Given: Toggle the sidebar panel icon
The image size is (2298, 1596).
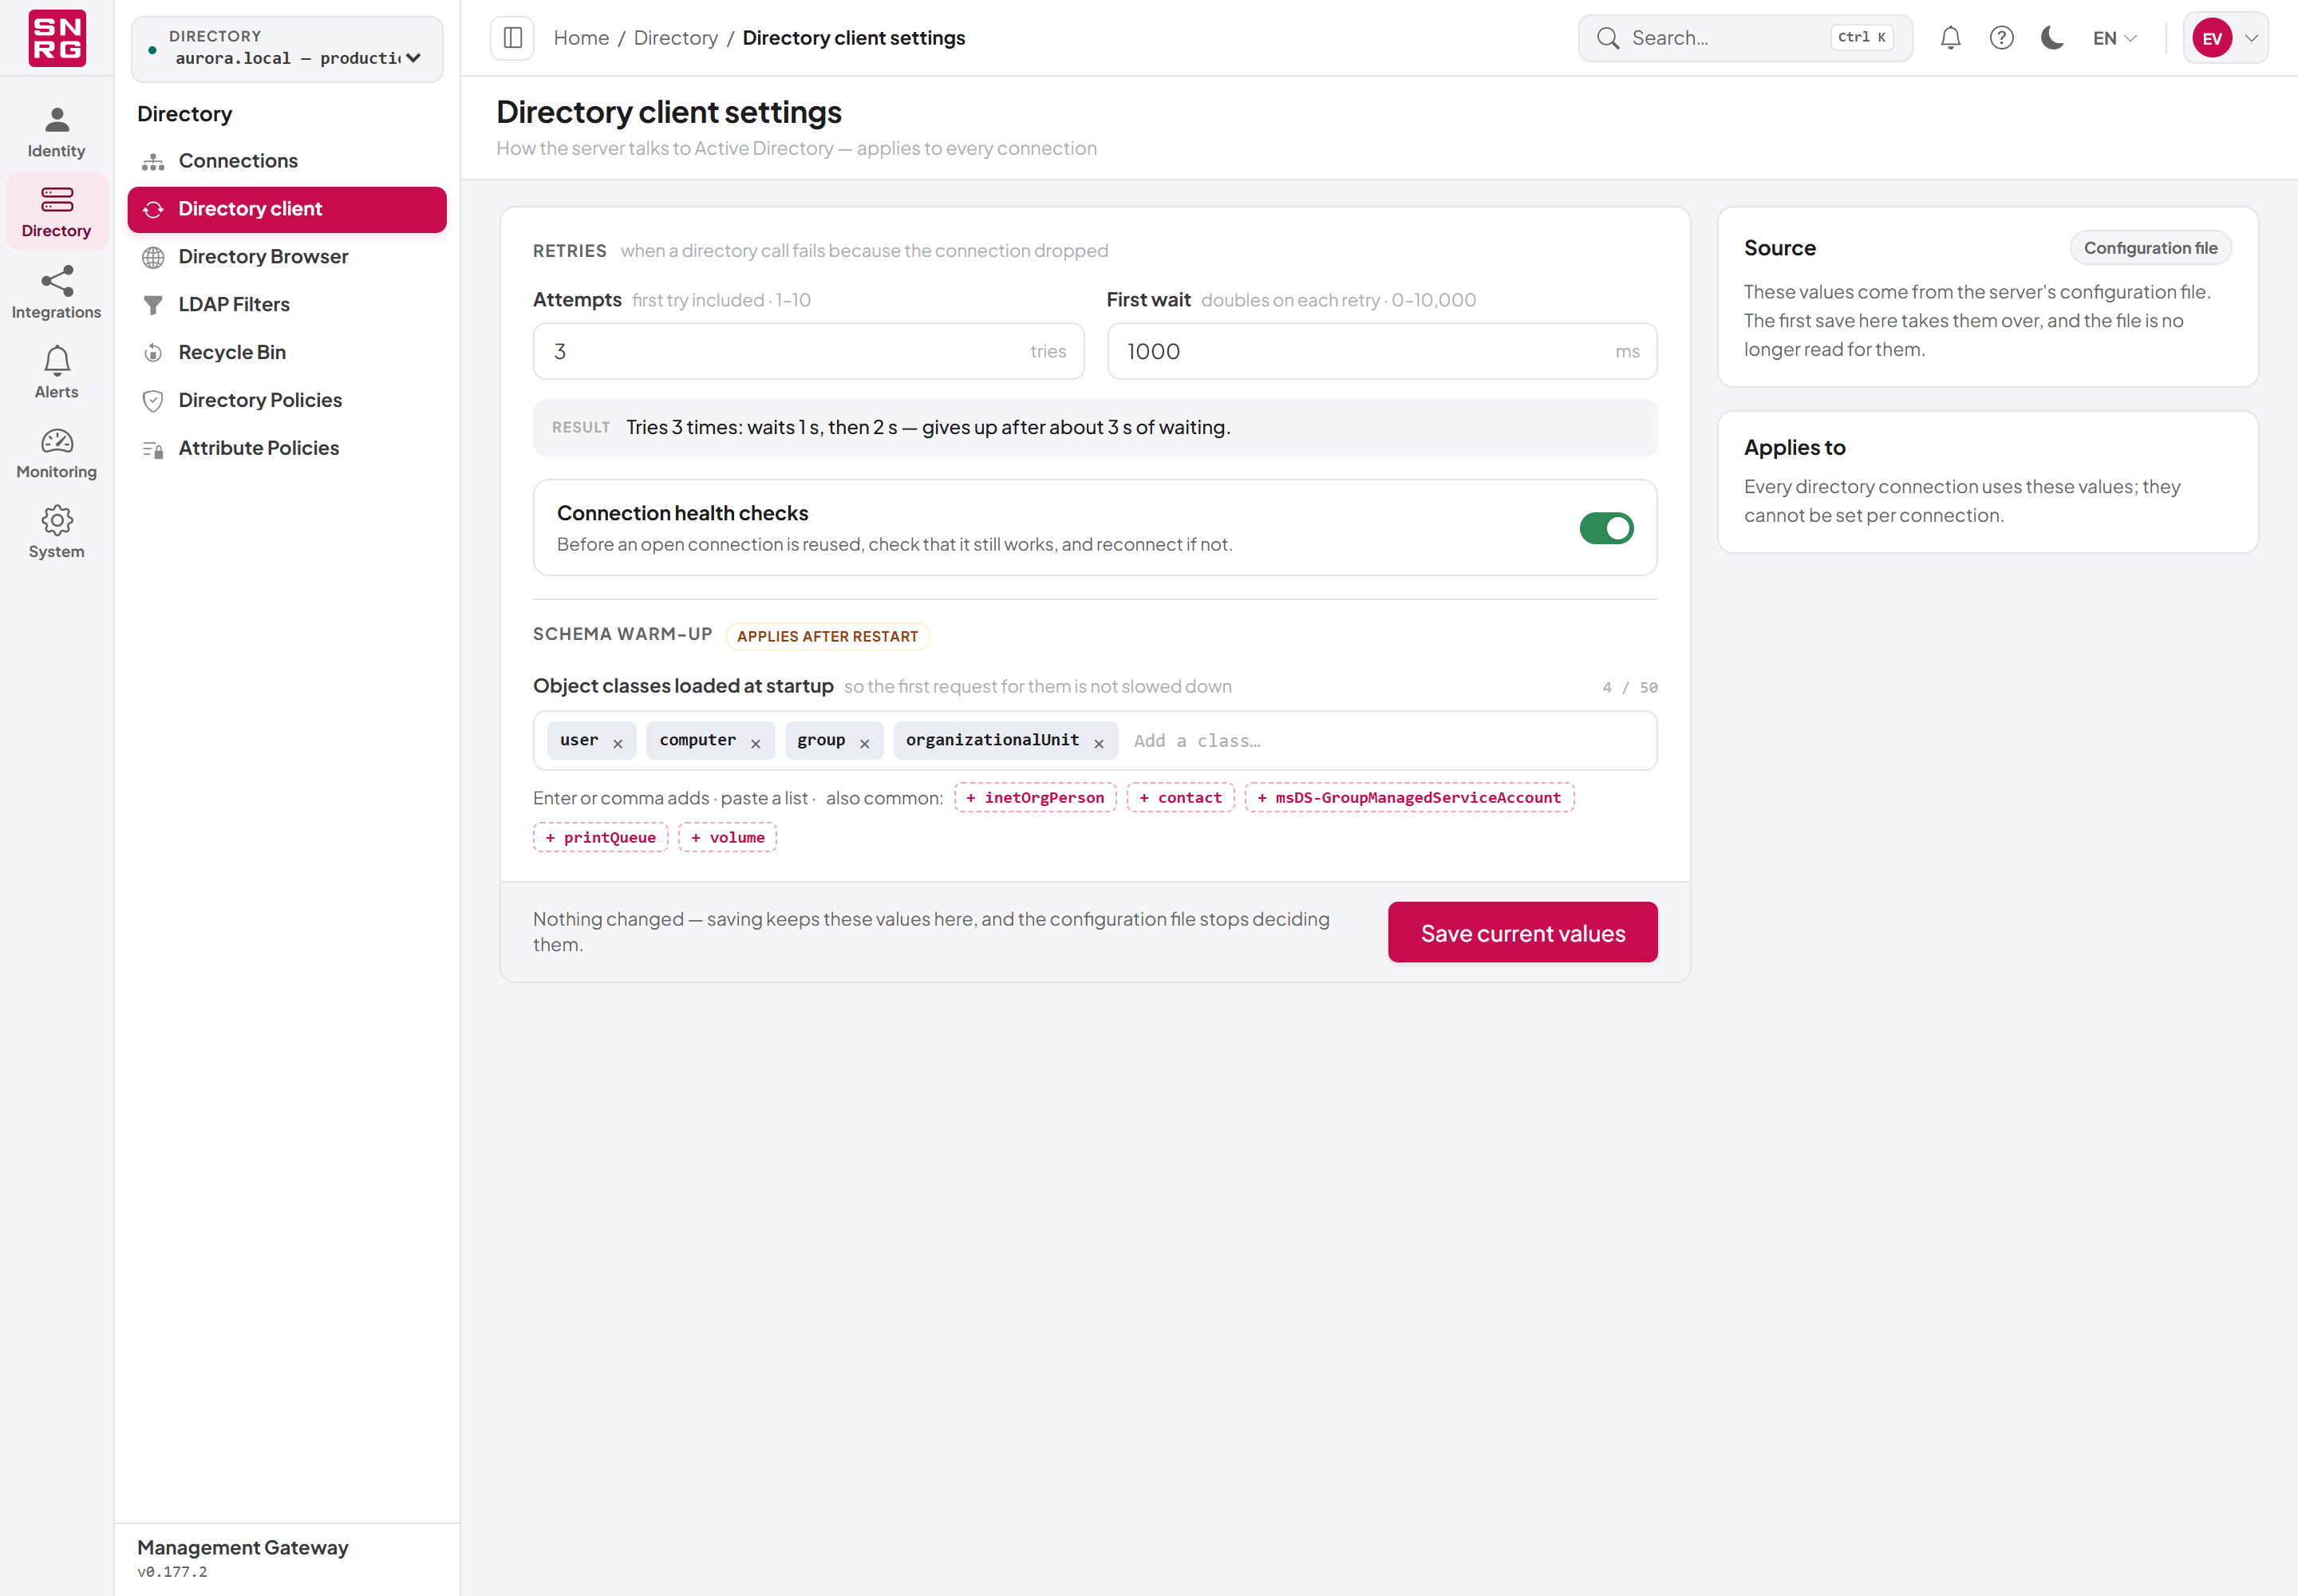Looking at the screenshot, I should tap(512, 38).
